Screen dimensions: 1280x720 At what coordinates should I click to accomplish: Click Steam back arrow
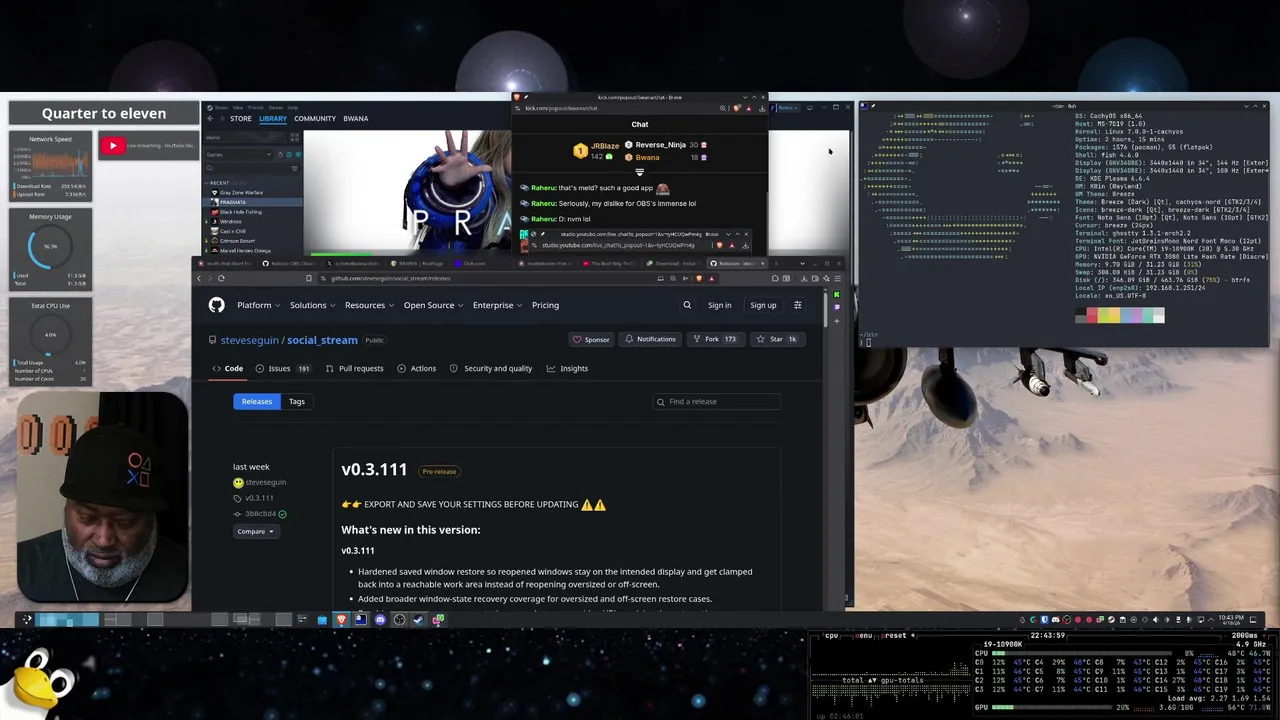click(210, 118)
